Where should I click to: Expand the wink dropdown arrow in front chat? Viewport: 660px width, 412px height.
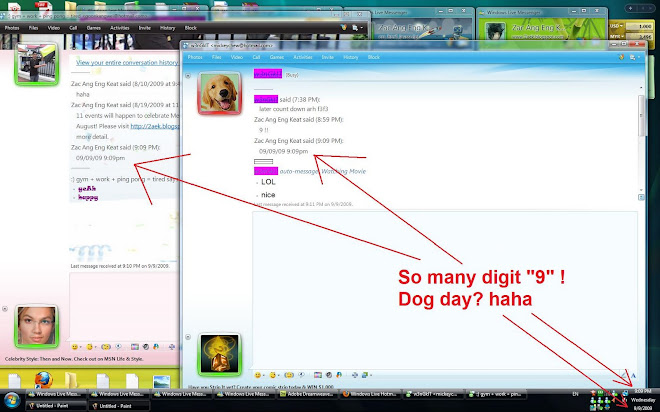click(279, 375)
